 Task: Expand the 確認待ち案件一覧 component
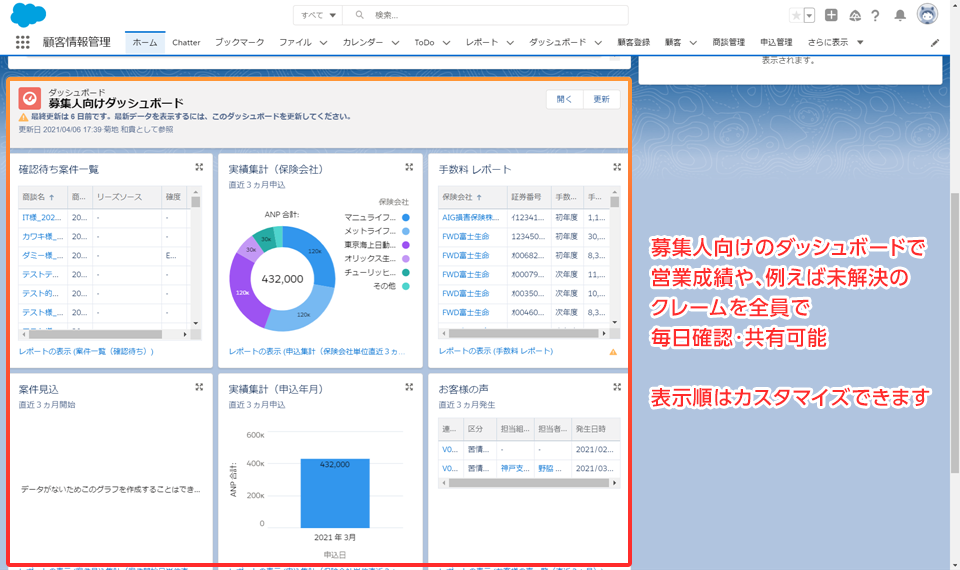pos(199,167)
